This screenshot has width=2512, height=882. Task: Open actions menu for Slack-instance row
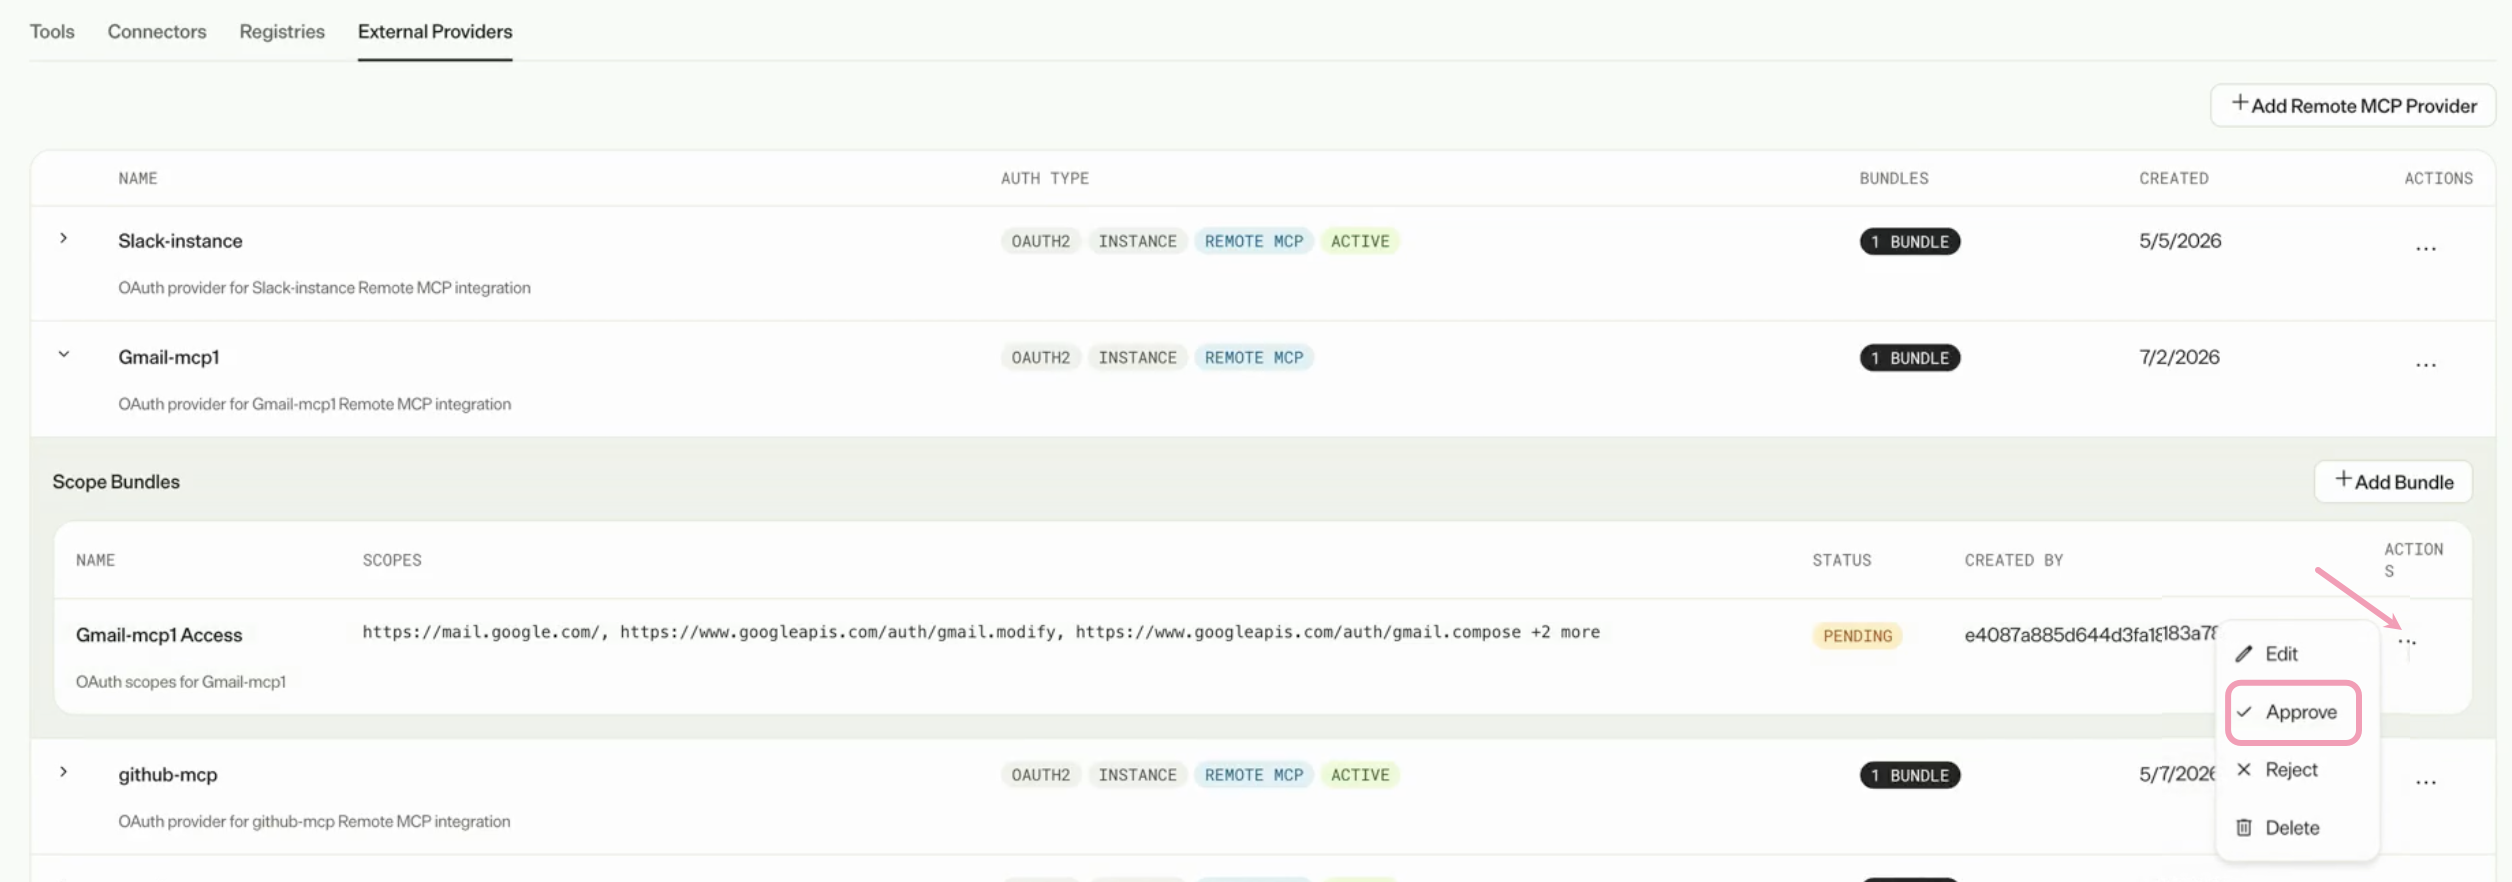[2425, 248]
